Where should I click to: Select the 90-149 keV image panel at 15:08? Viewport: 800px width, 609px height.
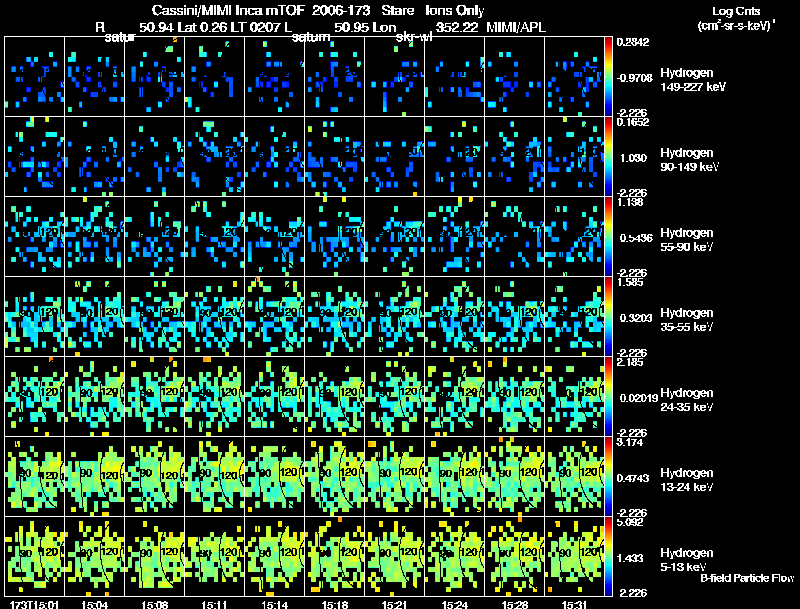coord(155,157)
